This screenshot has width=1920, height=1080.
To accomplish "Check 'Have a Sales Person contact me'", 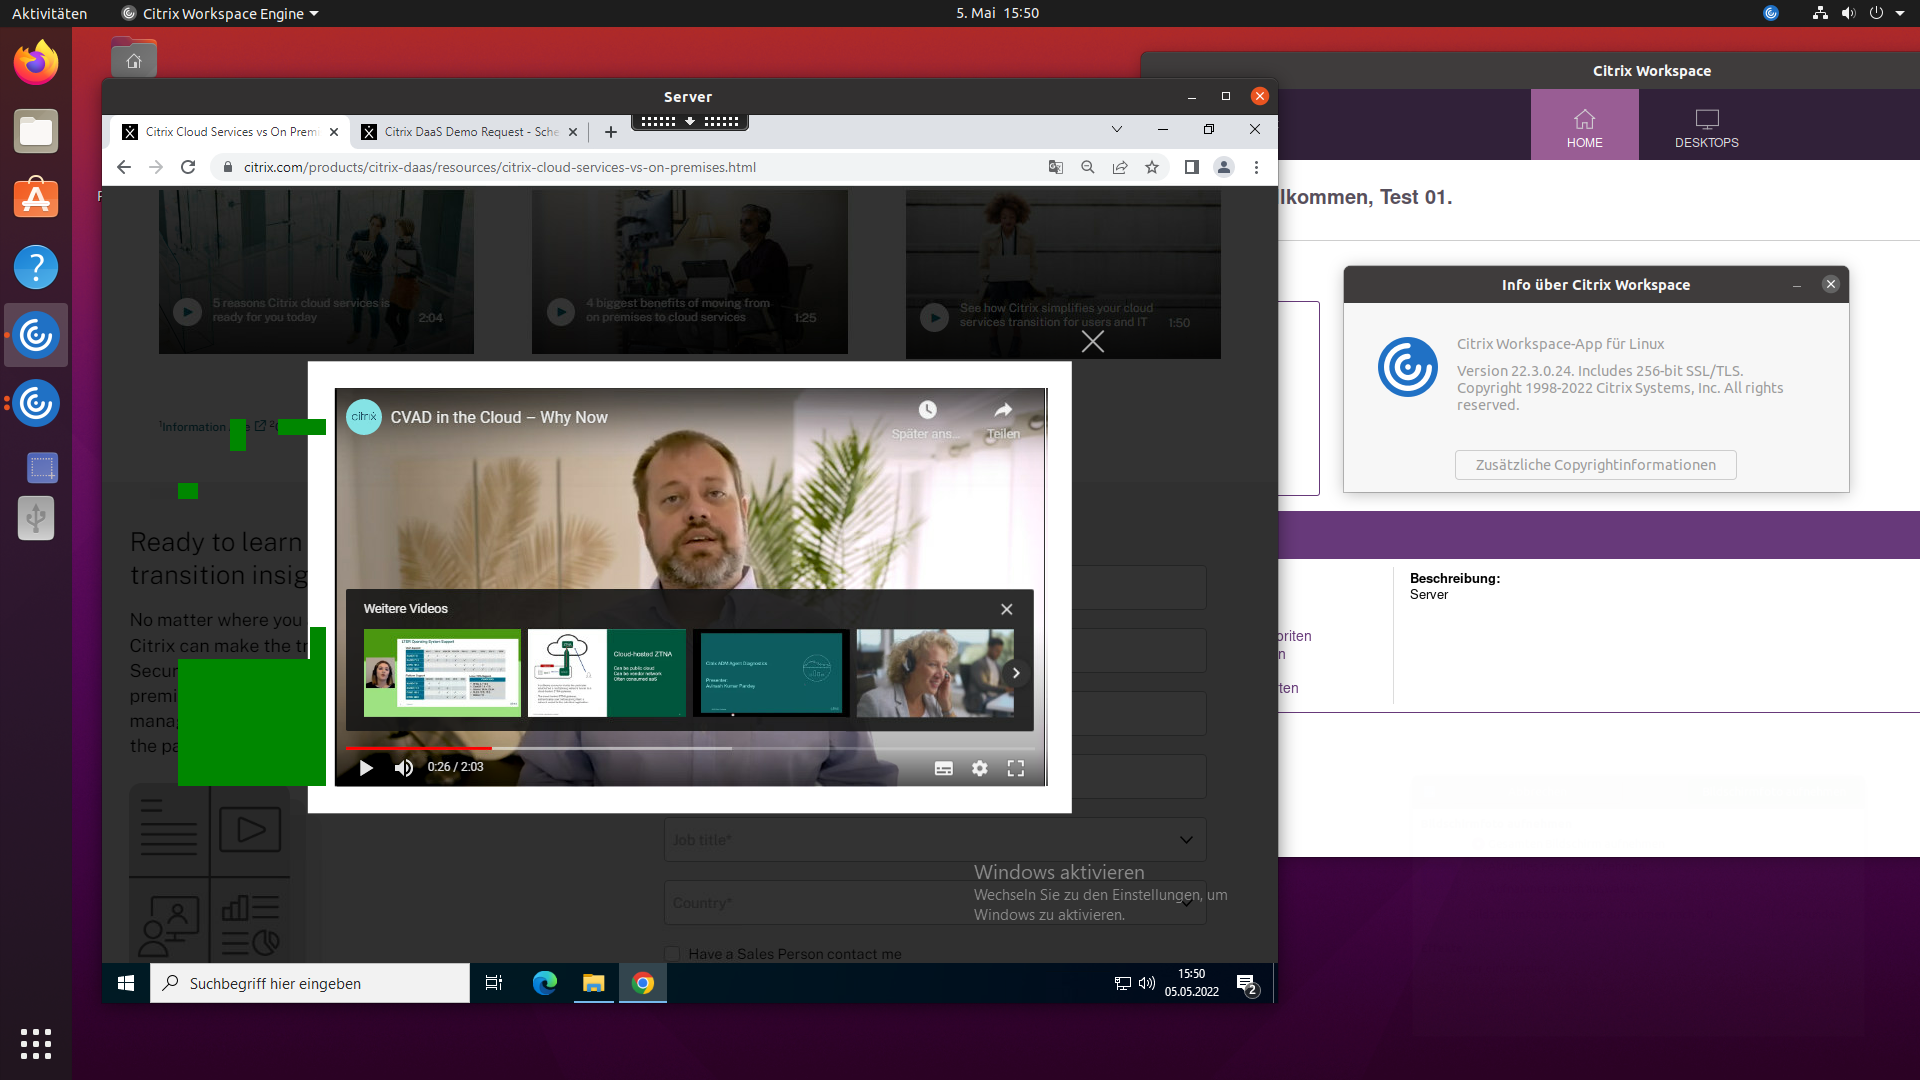I will tap(672, 954).
